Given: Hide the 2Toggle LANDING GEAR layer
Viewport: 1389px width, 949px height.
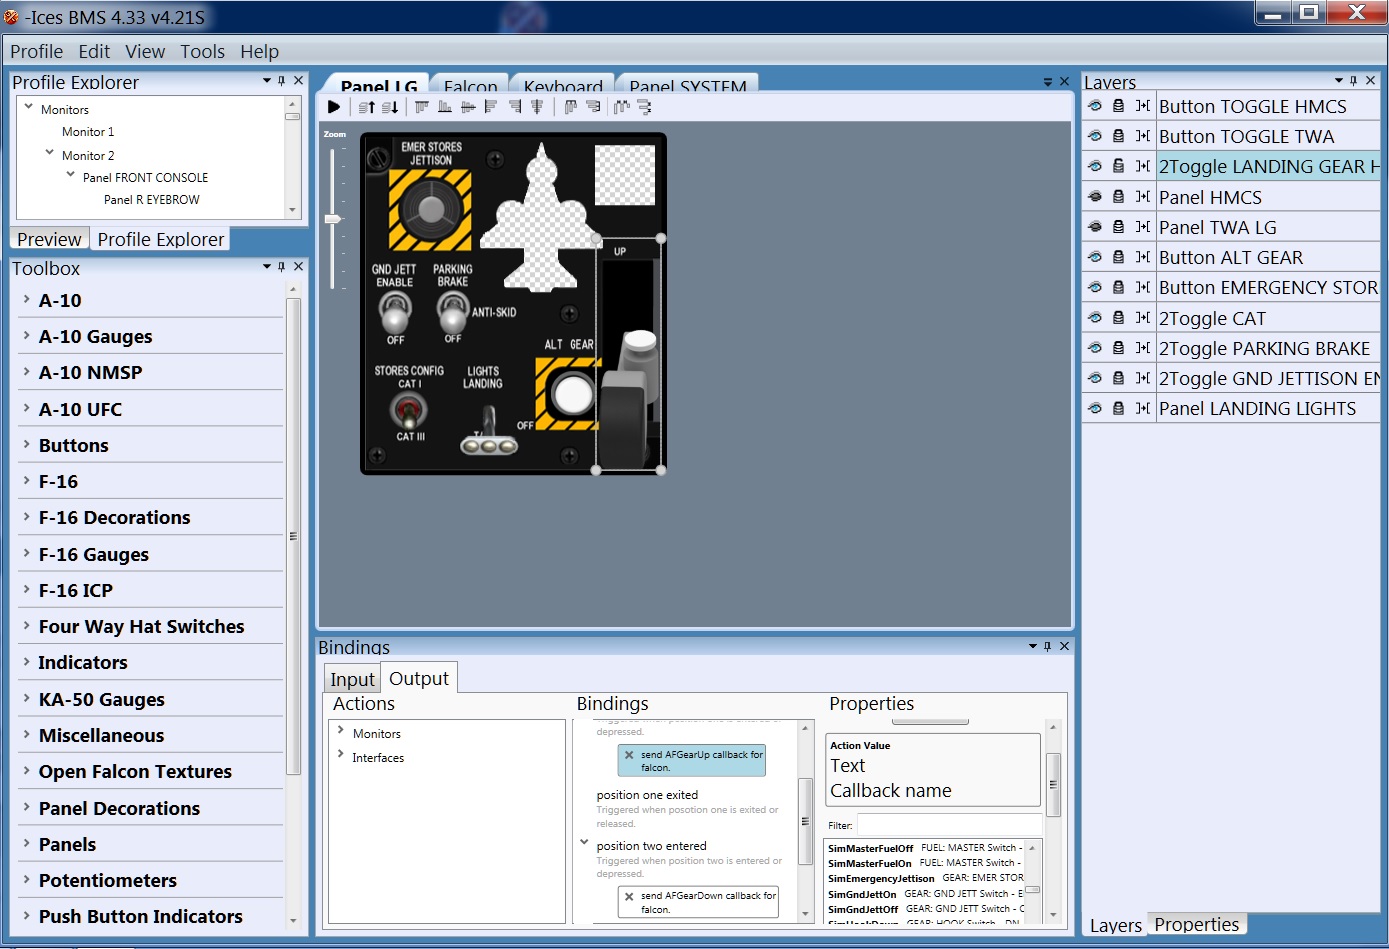Looking at the screenshot, I should point(1095,166).
